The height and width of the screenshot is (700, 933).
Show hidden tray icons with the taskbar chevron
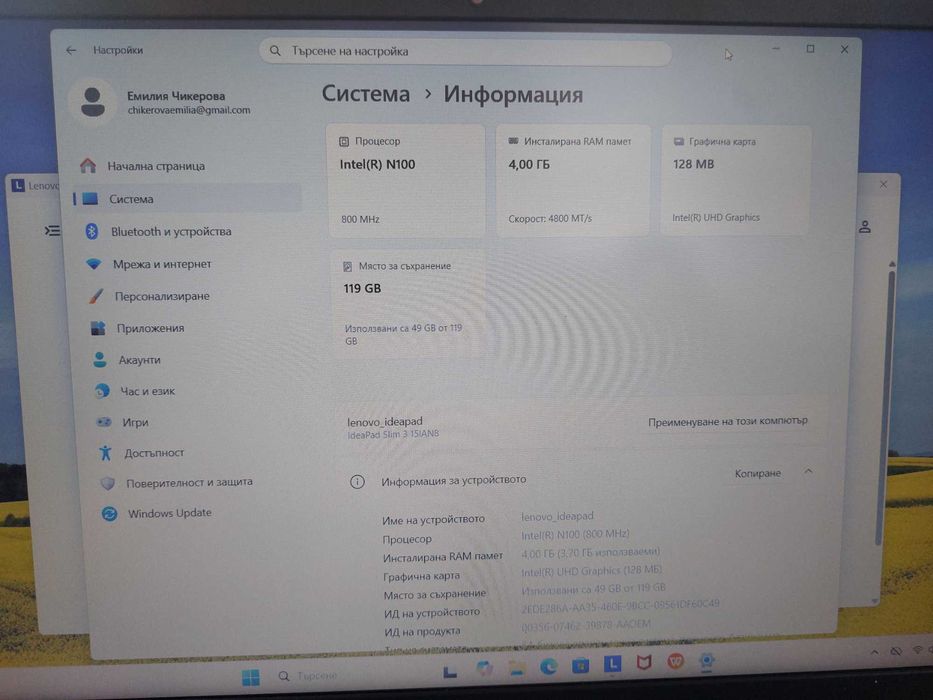click(x=874, y=652)
